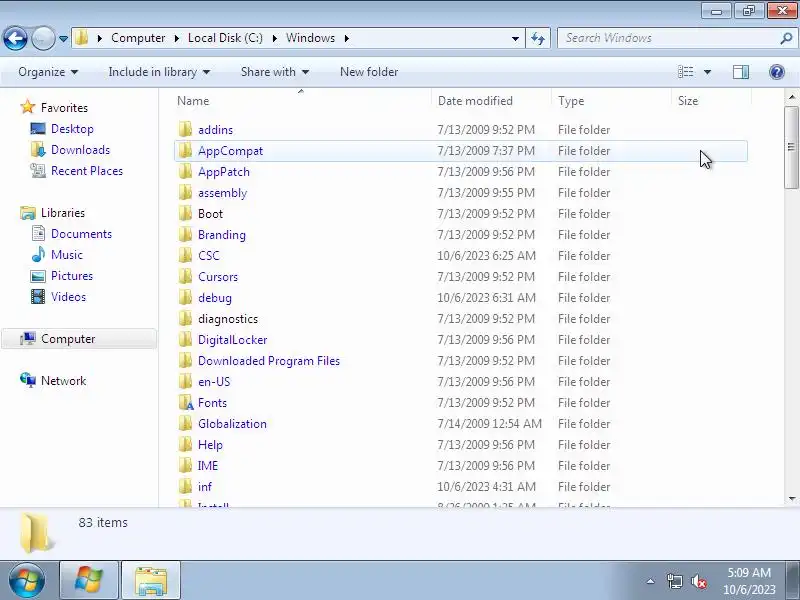Click the file list scroll up arrow
The height and width of the screenshot is (600, 800).
[x=792, y=96]
